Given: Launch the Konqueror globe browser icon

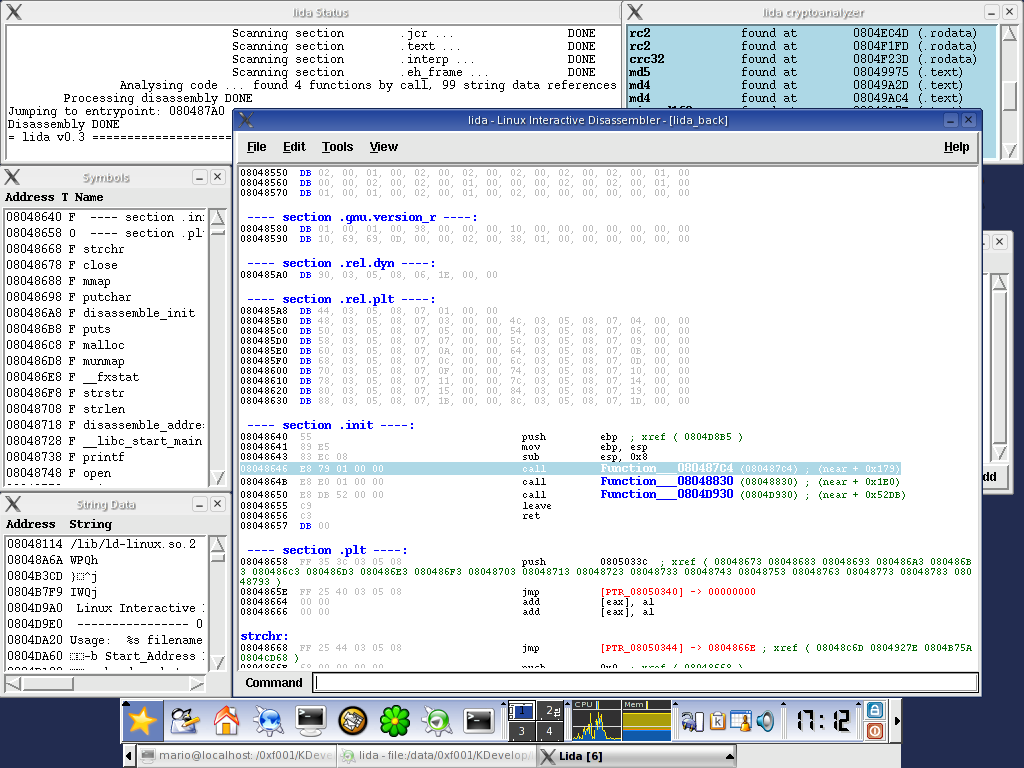Looking at the screenshot, I should (268, 721).
